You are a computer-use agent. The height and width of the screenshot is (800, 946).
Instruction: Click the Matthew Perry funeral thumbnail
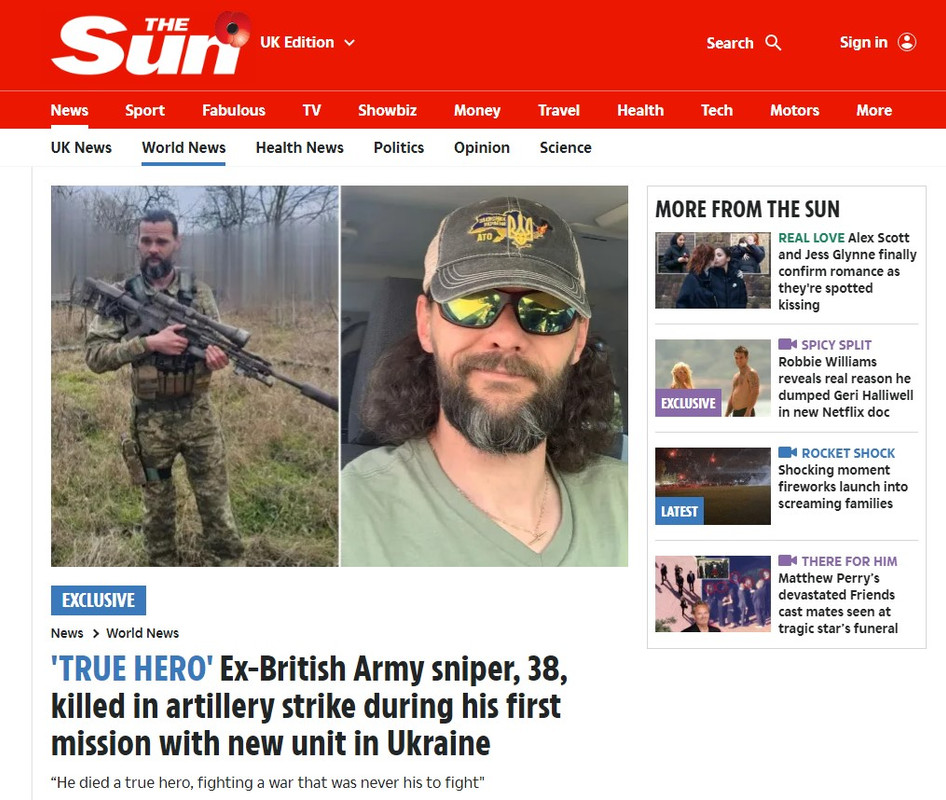tap(713, 594)
